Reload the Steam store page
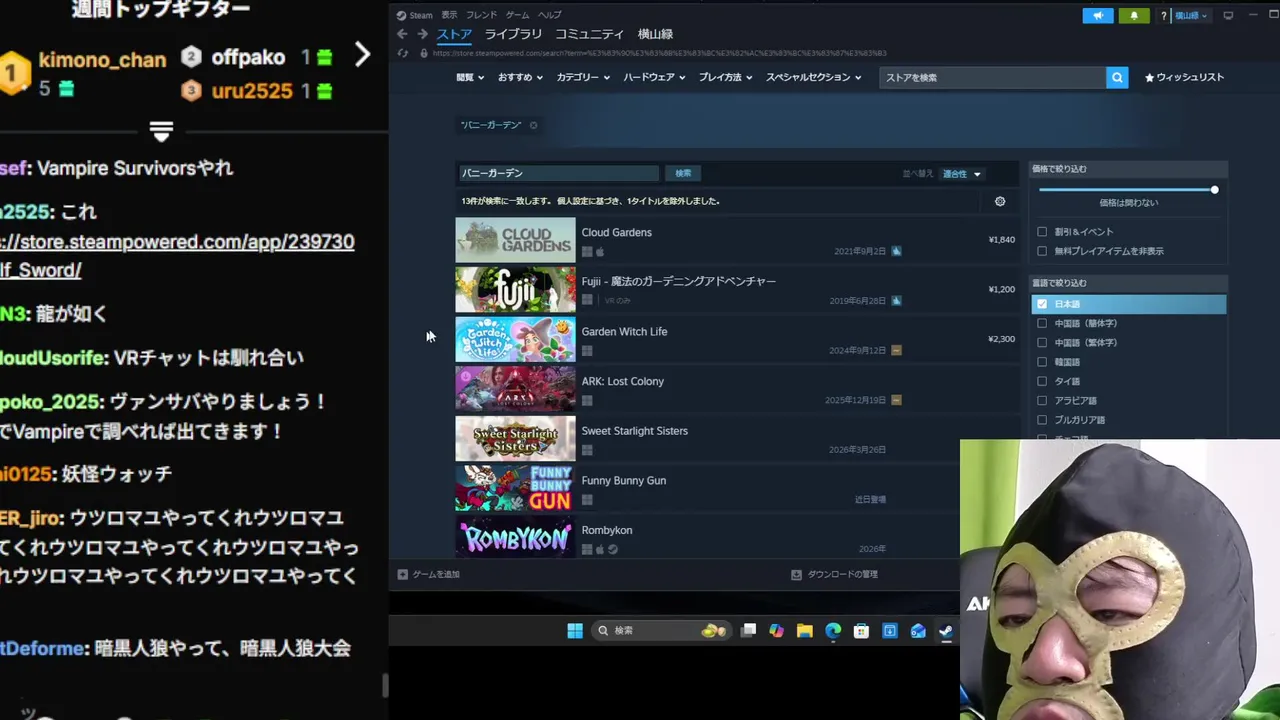1280x720 pixels. click(x=402, y=53)
